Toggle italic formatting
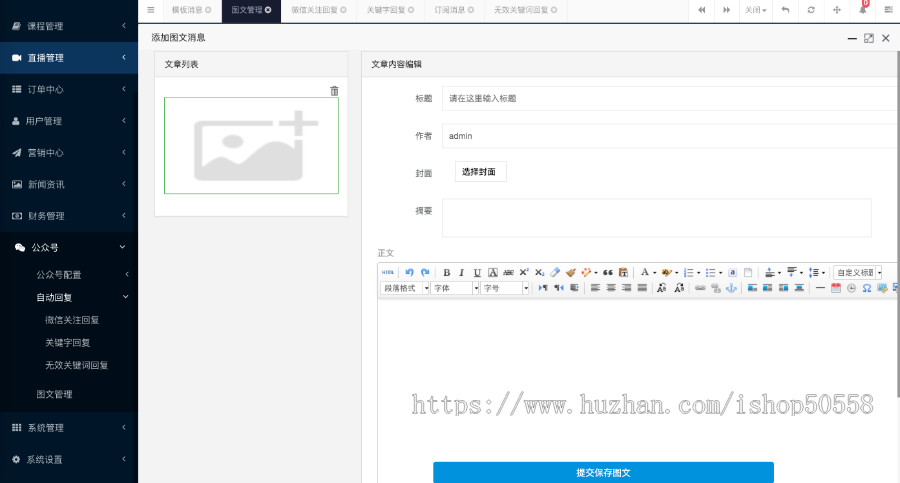Screen dimensions: 900x483 point(461,272)
